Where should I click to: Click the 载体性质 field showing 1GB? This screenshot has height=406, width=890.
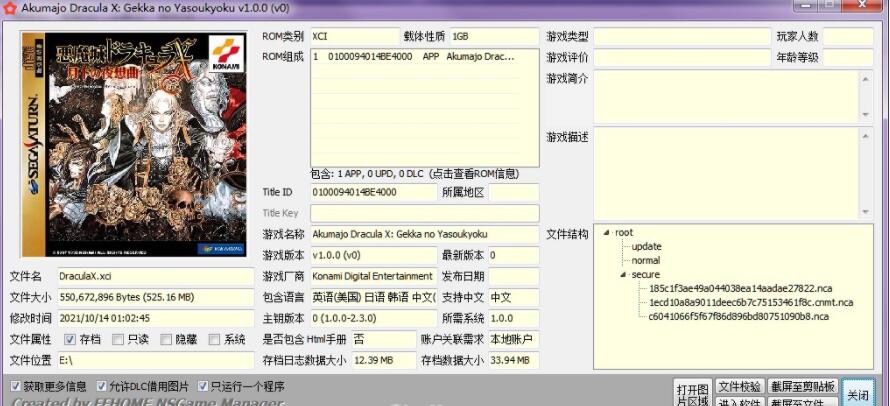[x=494, y=36]
